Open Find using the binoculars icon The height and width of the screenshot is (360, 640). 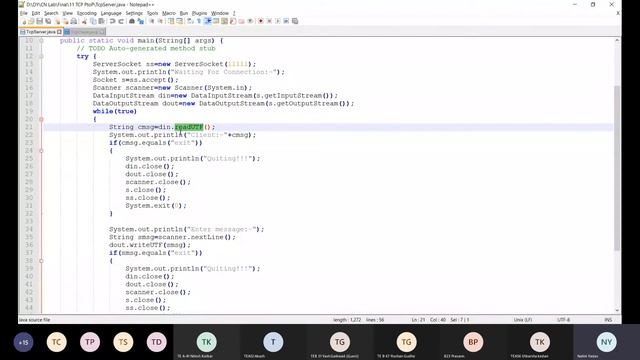131,21
